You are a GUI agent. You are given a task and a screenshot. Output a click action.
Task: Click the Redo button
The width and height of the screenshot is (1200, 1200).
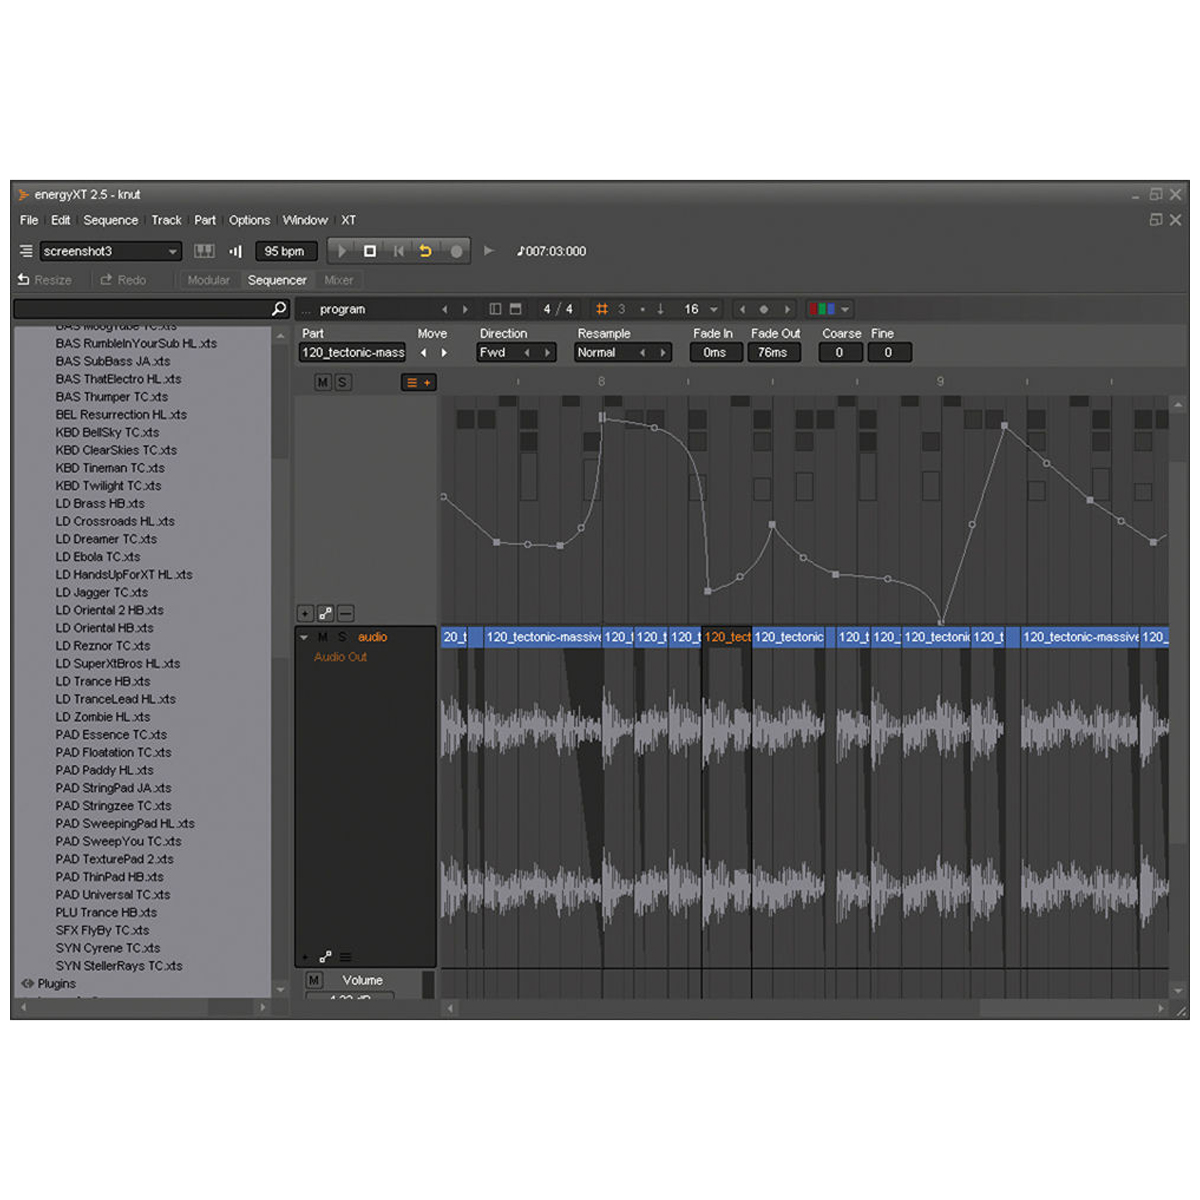(x=124, y=280)
